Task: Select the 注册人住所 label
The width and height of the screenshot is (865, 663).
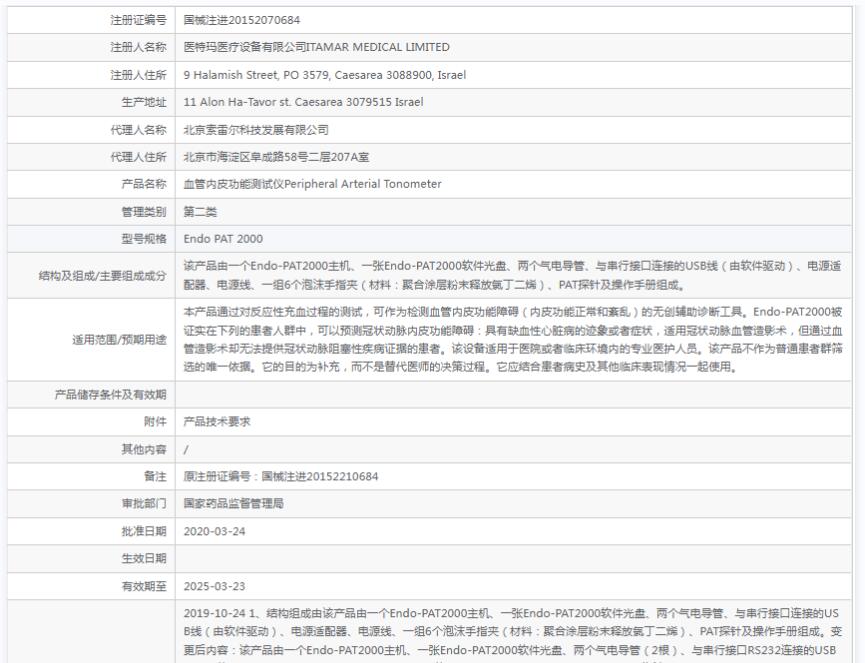Action: coord(138,75)
